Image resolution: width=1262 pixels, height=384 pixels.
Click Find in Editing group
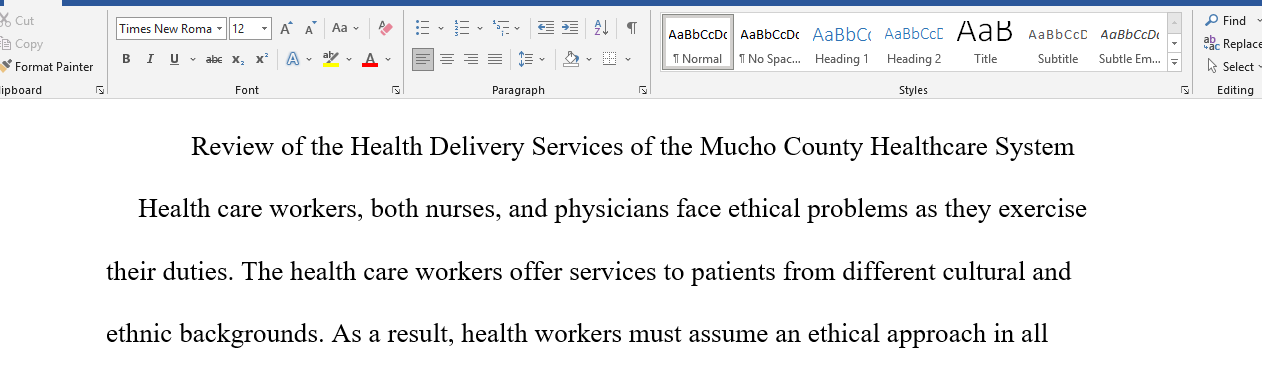[1226, 20]
